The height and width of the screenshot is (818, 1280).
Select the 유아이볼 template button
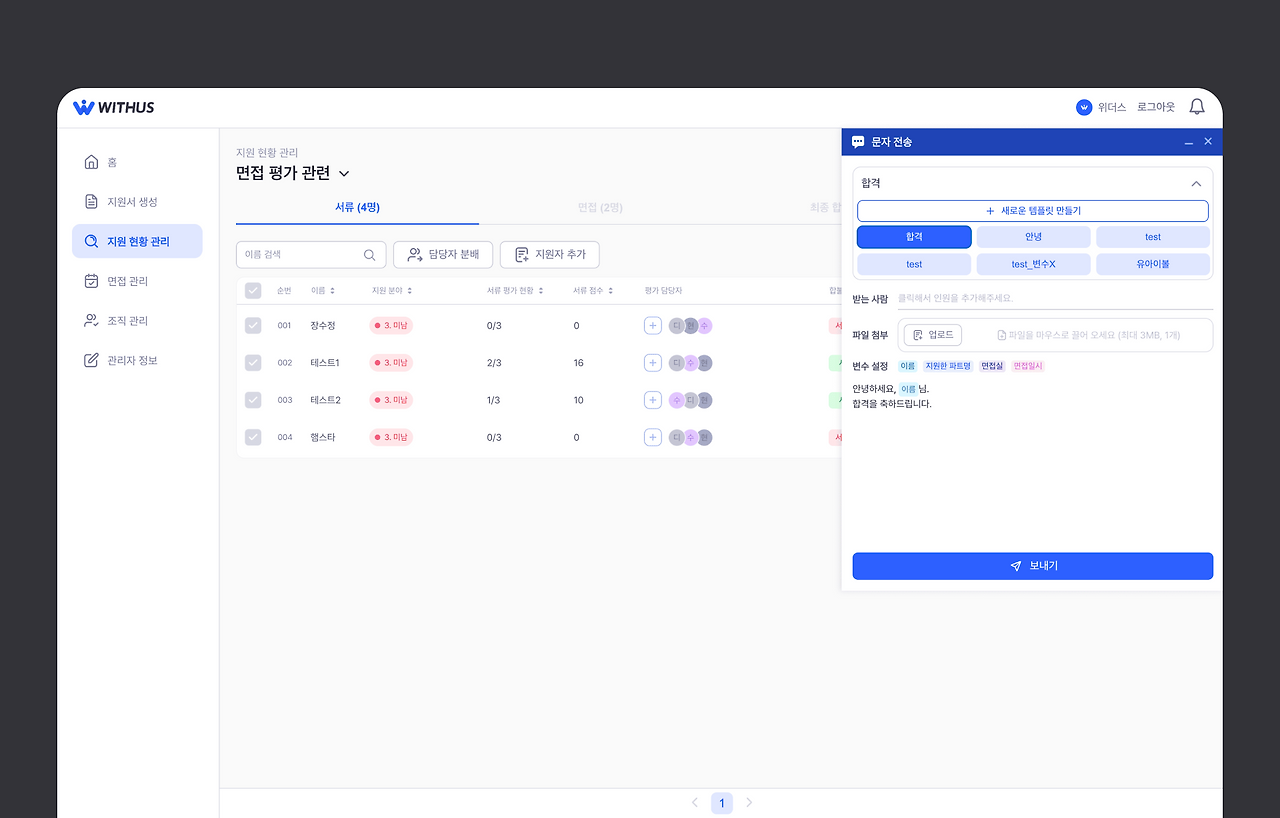tap(1153, 264)
